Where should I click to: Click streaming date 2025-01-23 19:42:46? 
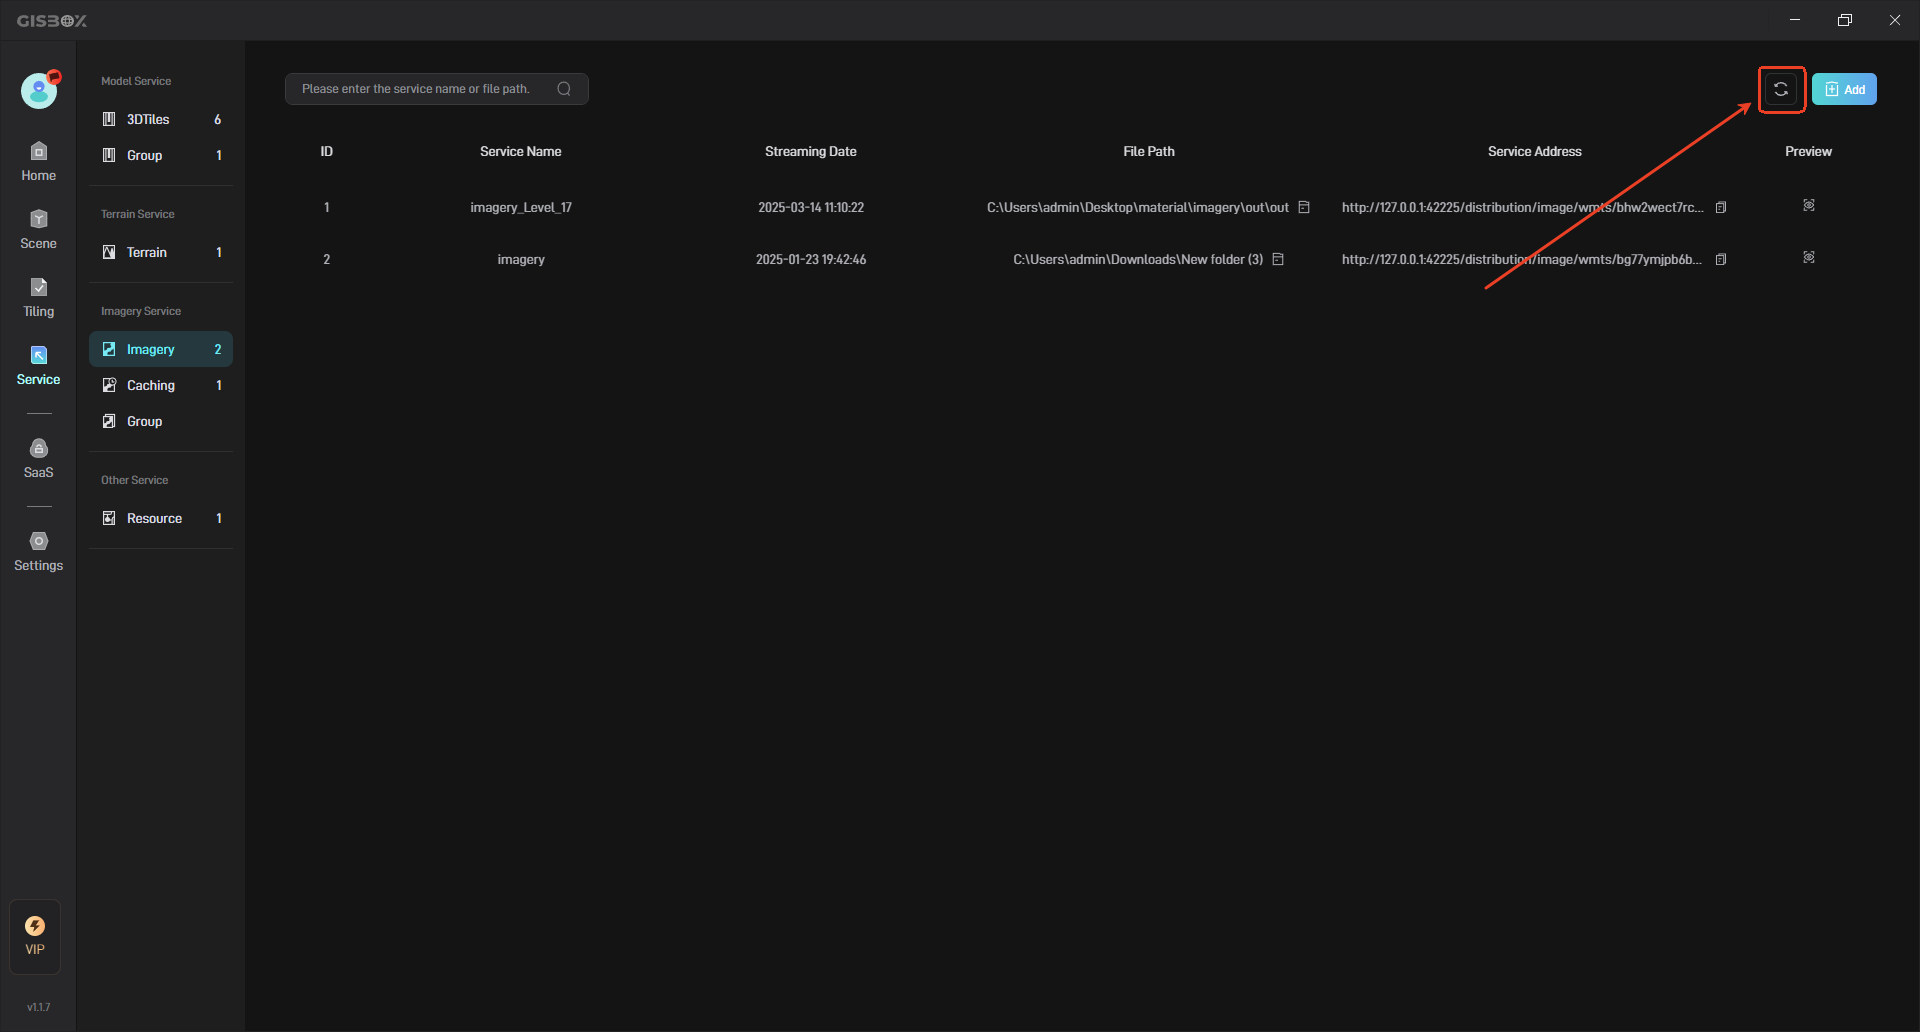point(811,259)
